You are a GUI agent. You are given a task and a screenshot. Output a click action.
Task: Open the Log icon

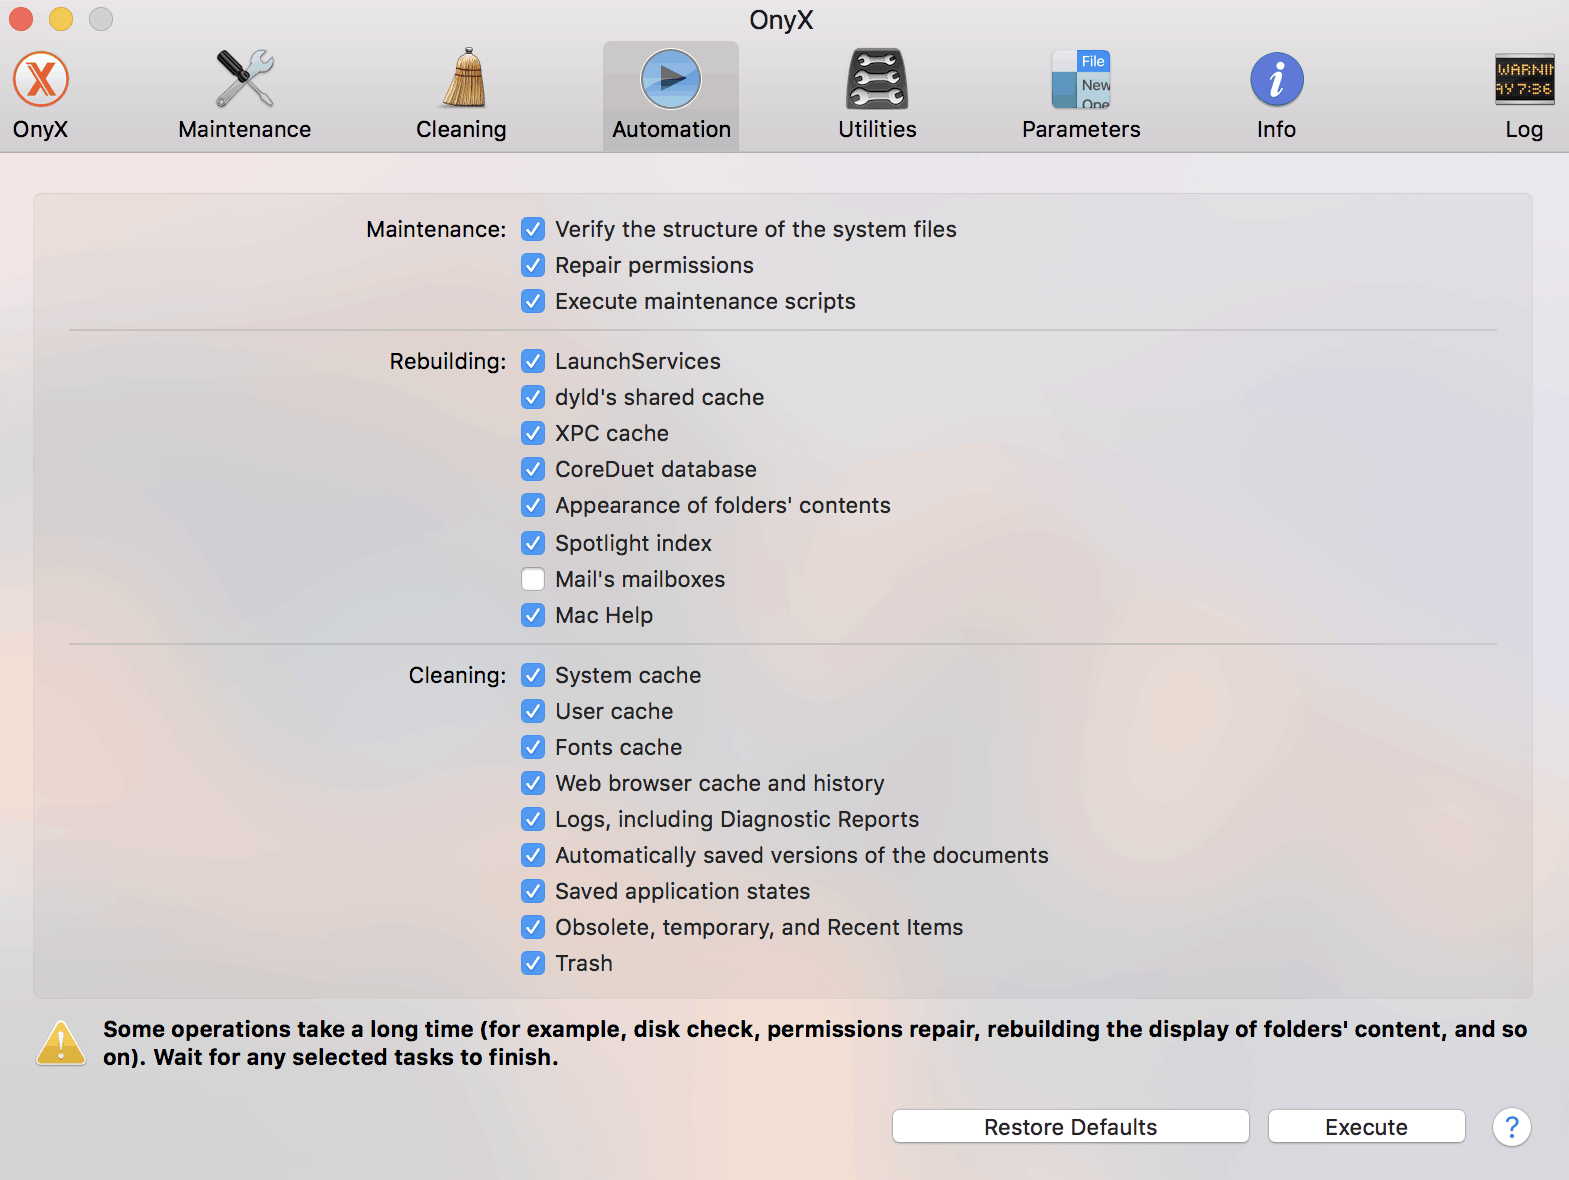[x=1524, y=80]
